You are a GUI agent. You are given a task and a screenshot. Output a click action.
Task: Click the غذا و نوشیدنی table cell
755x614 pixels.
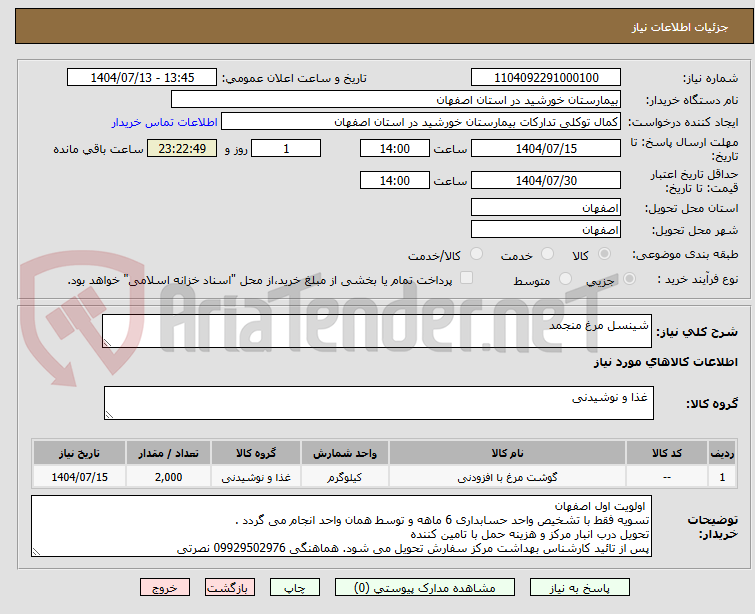[256, 477]
